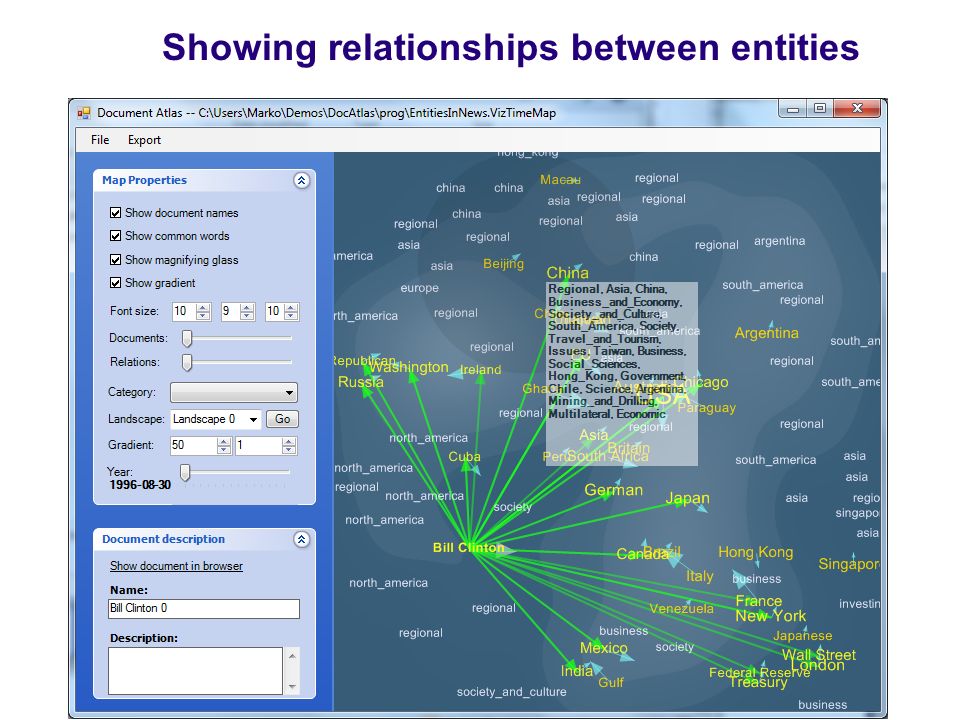
Task: Click the Washington entity label
Action: (409, 367)
